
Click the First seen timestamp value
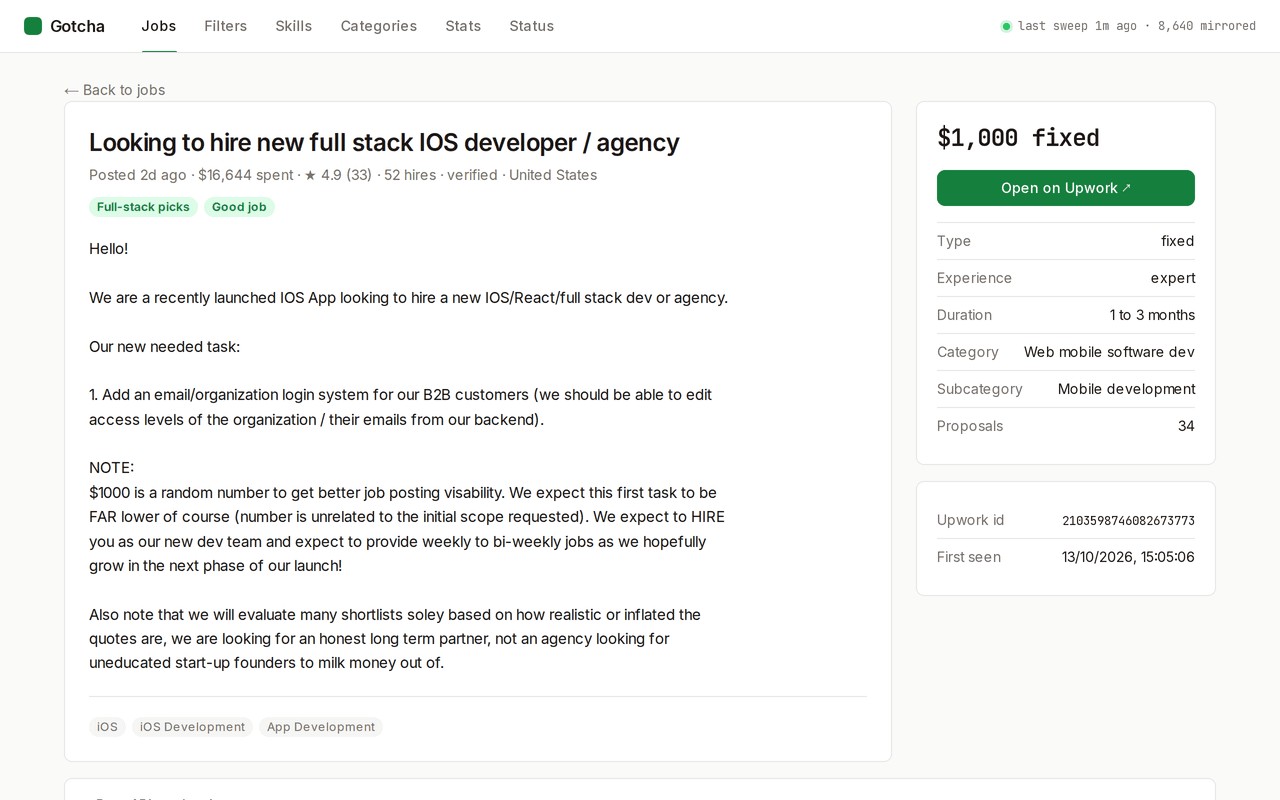pyautogui.click(x=1128, y=557)
